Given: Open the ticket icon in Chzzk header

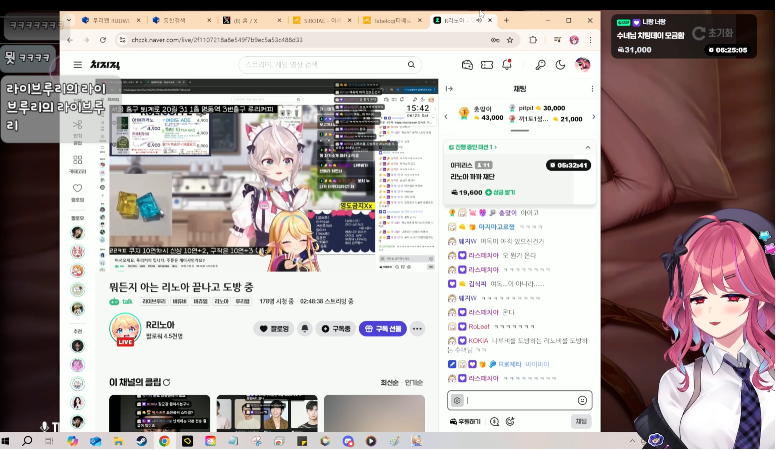Looking at the screenshot, I should click(487, 65).
